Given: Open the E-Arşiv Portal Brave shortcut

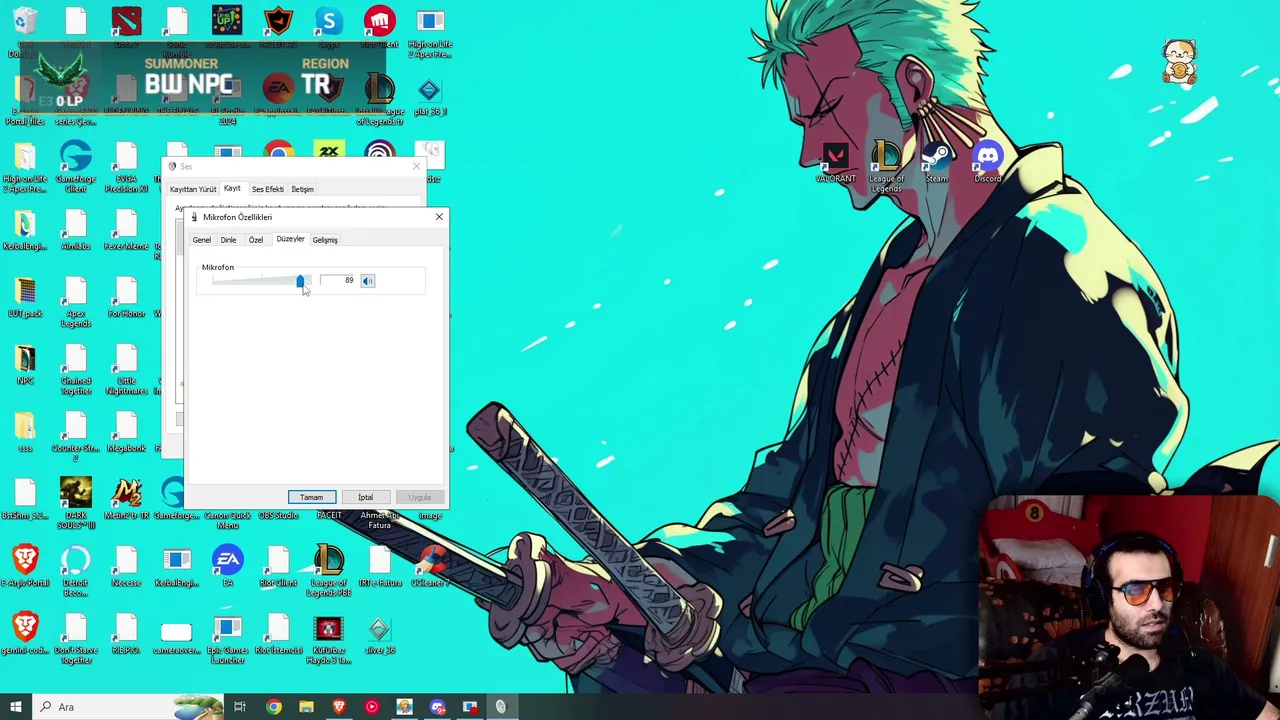Looking at the screenshot, I should [x=25, y=566].
